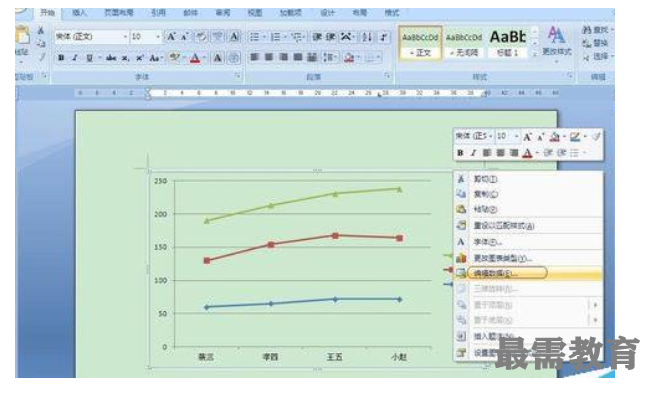This screenshot has height=393, width=646.
Task: Apply subscript formatting in the ribbon
Action: click(x=125, y=58)
